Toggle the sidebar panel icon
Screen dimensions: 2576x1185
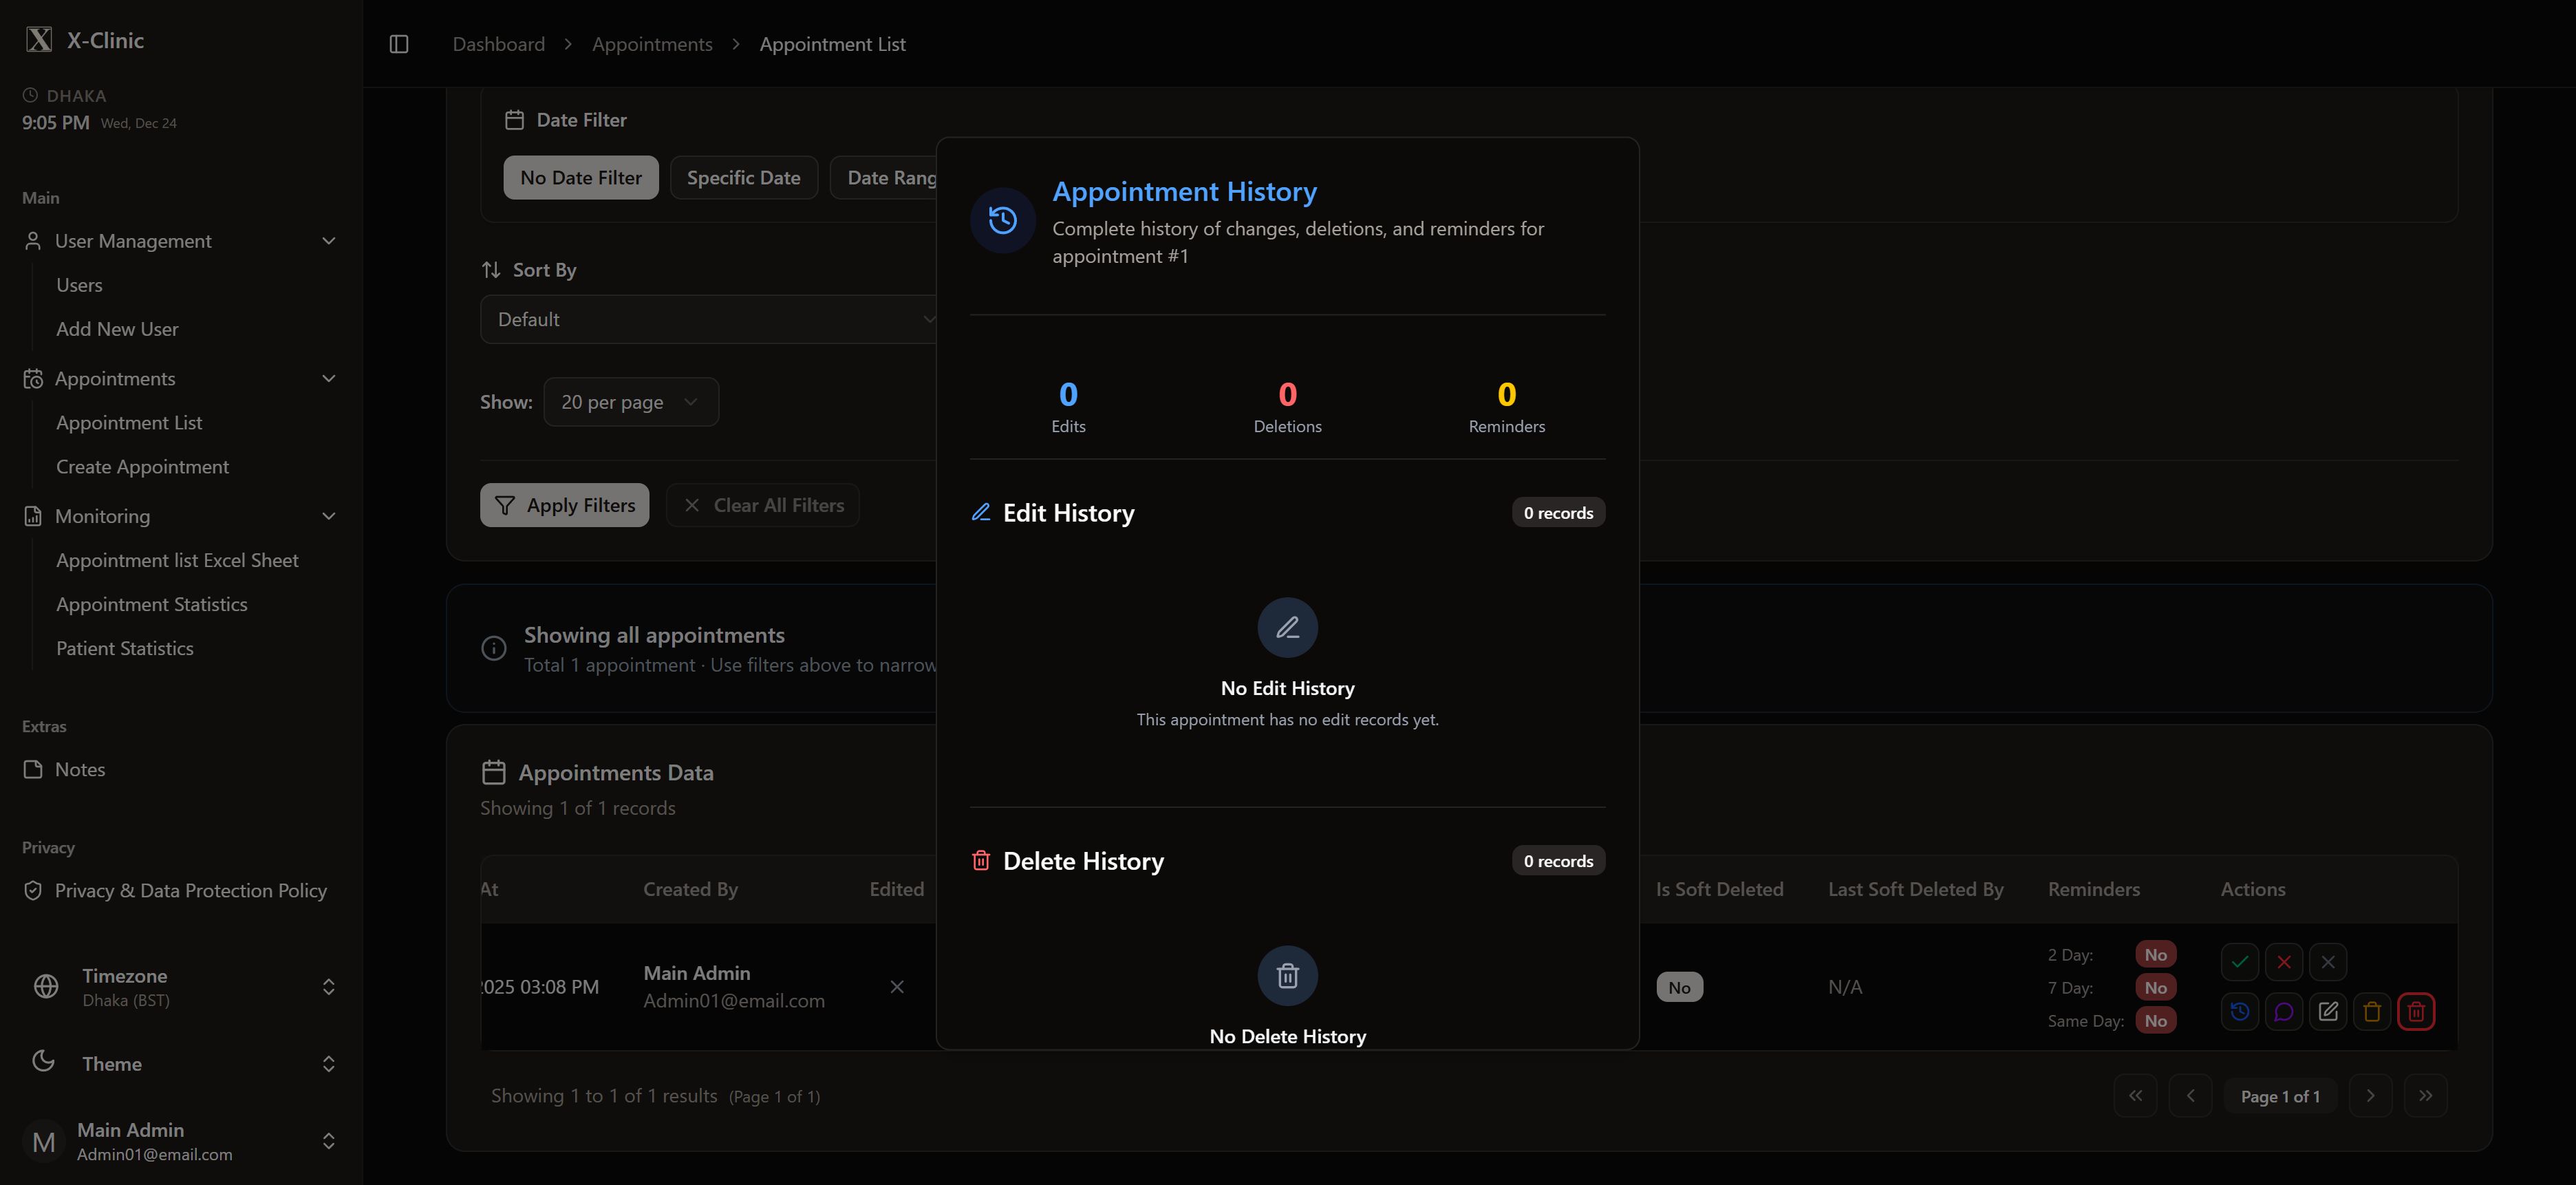(398, 44)
